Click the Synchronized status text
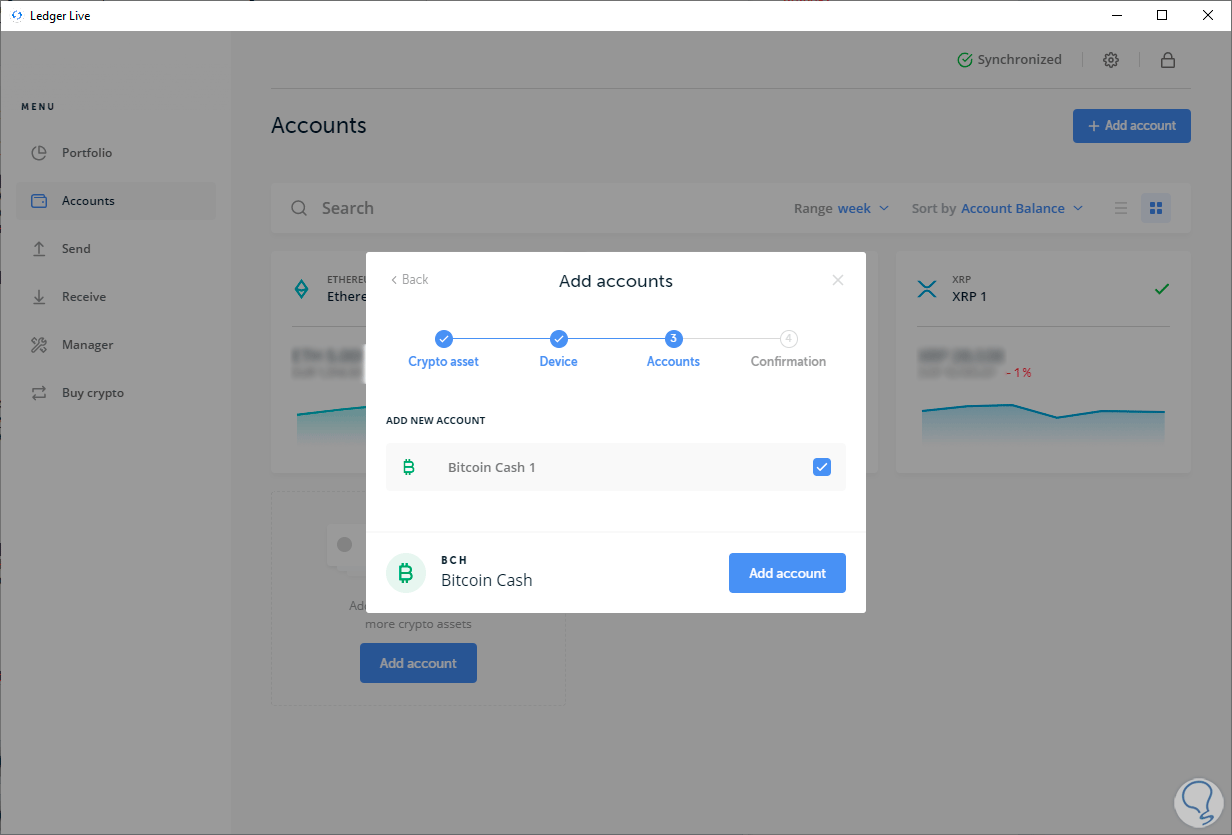The width and height of the screenshot is (1232, 835). point(1020,60)
